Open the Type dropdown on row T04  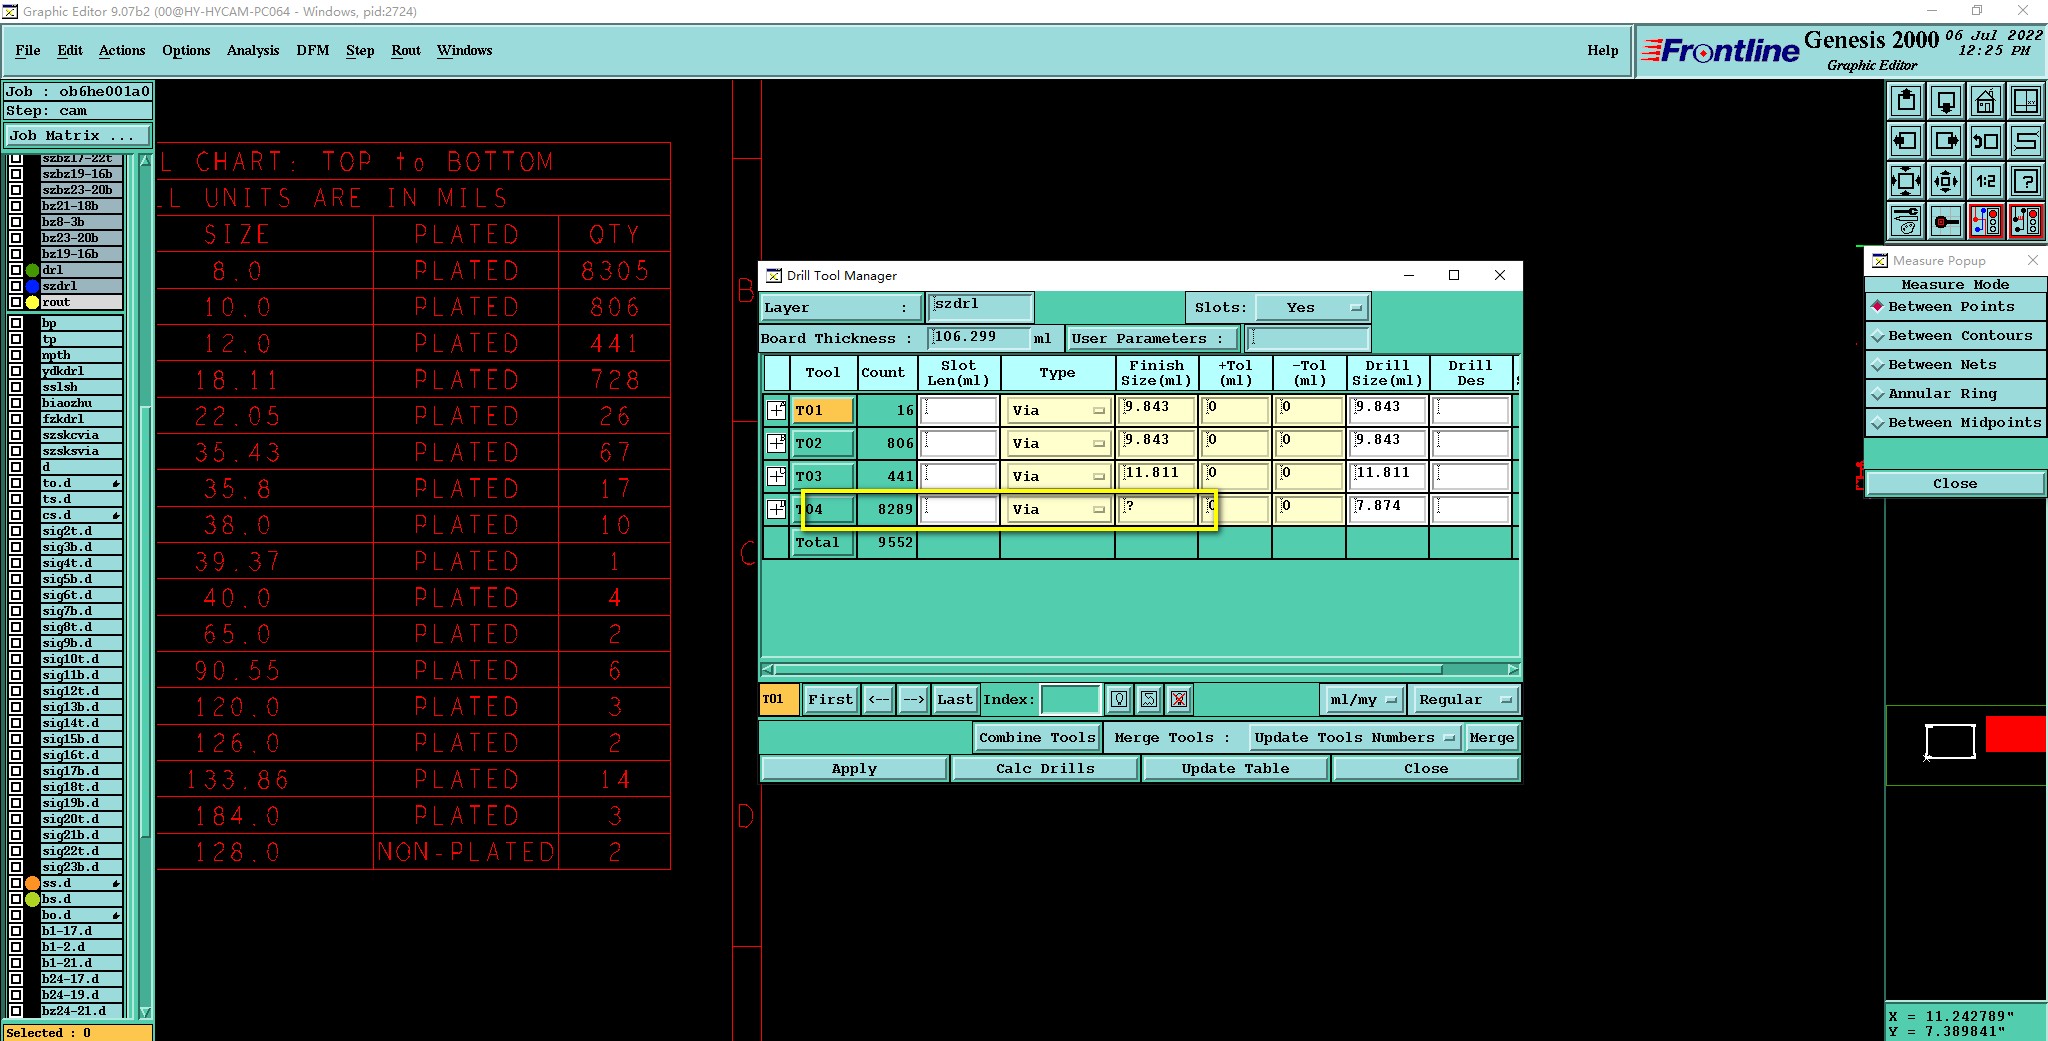click(x=1059, y=509)
